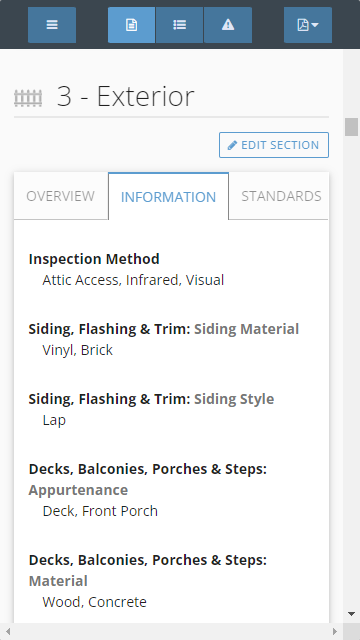
Task: Click the Appurtenance label
Action: [78, 490]
